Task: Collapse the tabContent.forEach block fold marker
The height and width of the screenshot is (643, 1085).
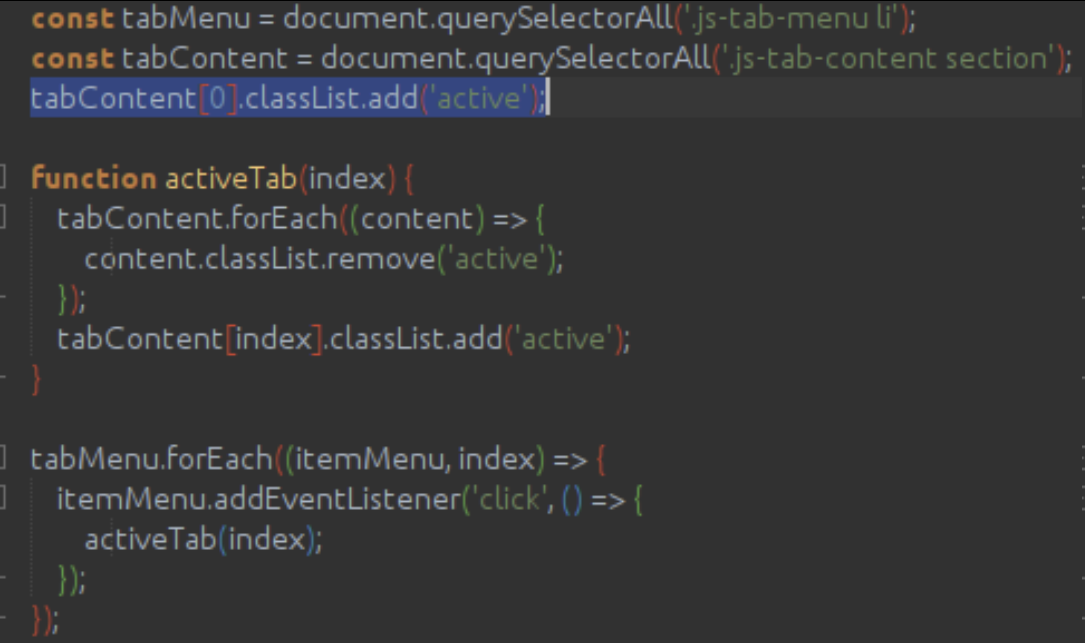Action: tap(3, 219)
